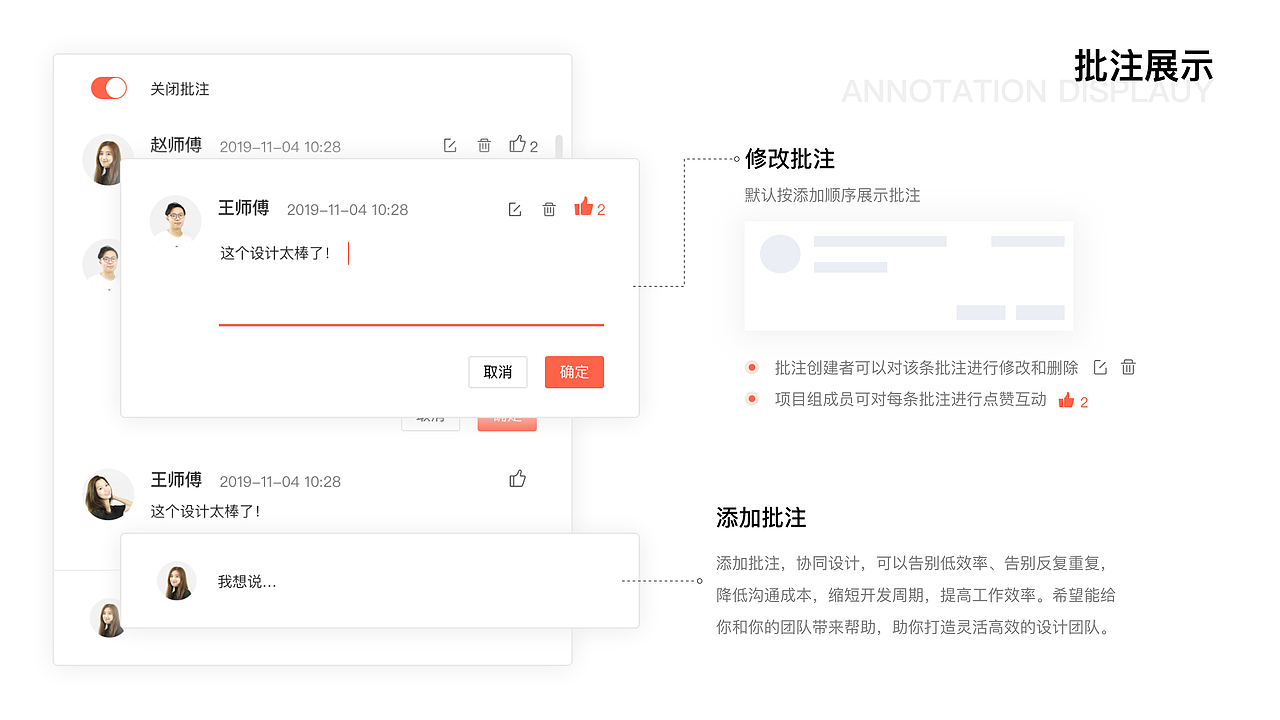Image resolution: width=1280 pixels, height=720 pixels.
Task: Click the delete icon in 王师傅's dialog
Action: pos(549,209)
